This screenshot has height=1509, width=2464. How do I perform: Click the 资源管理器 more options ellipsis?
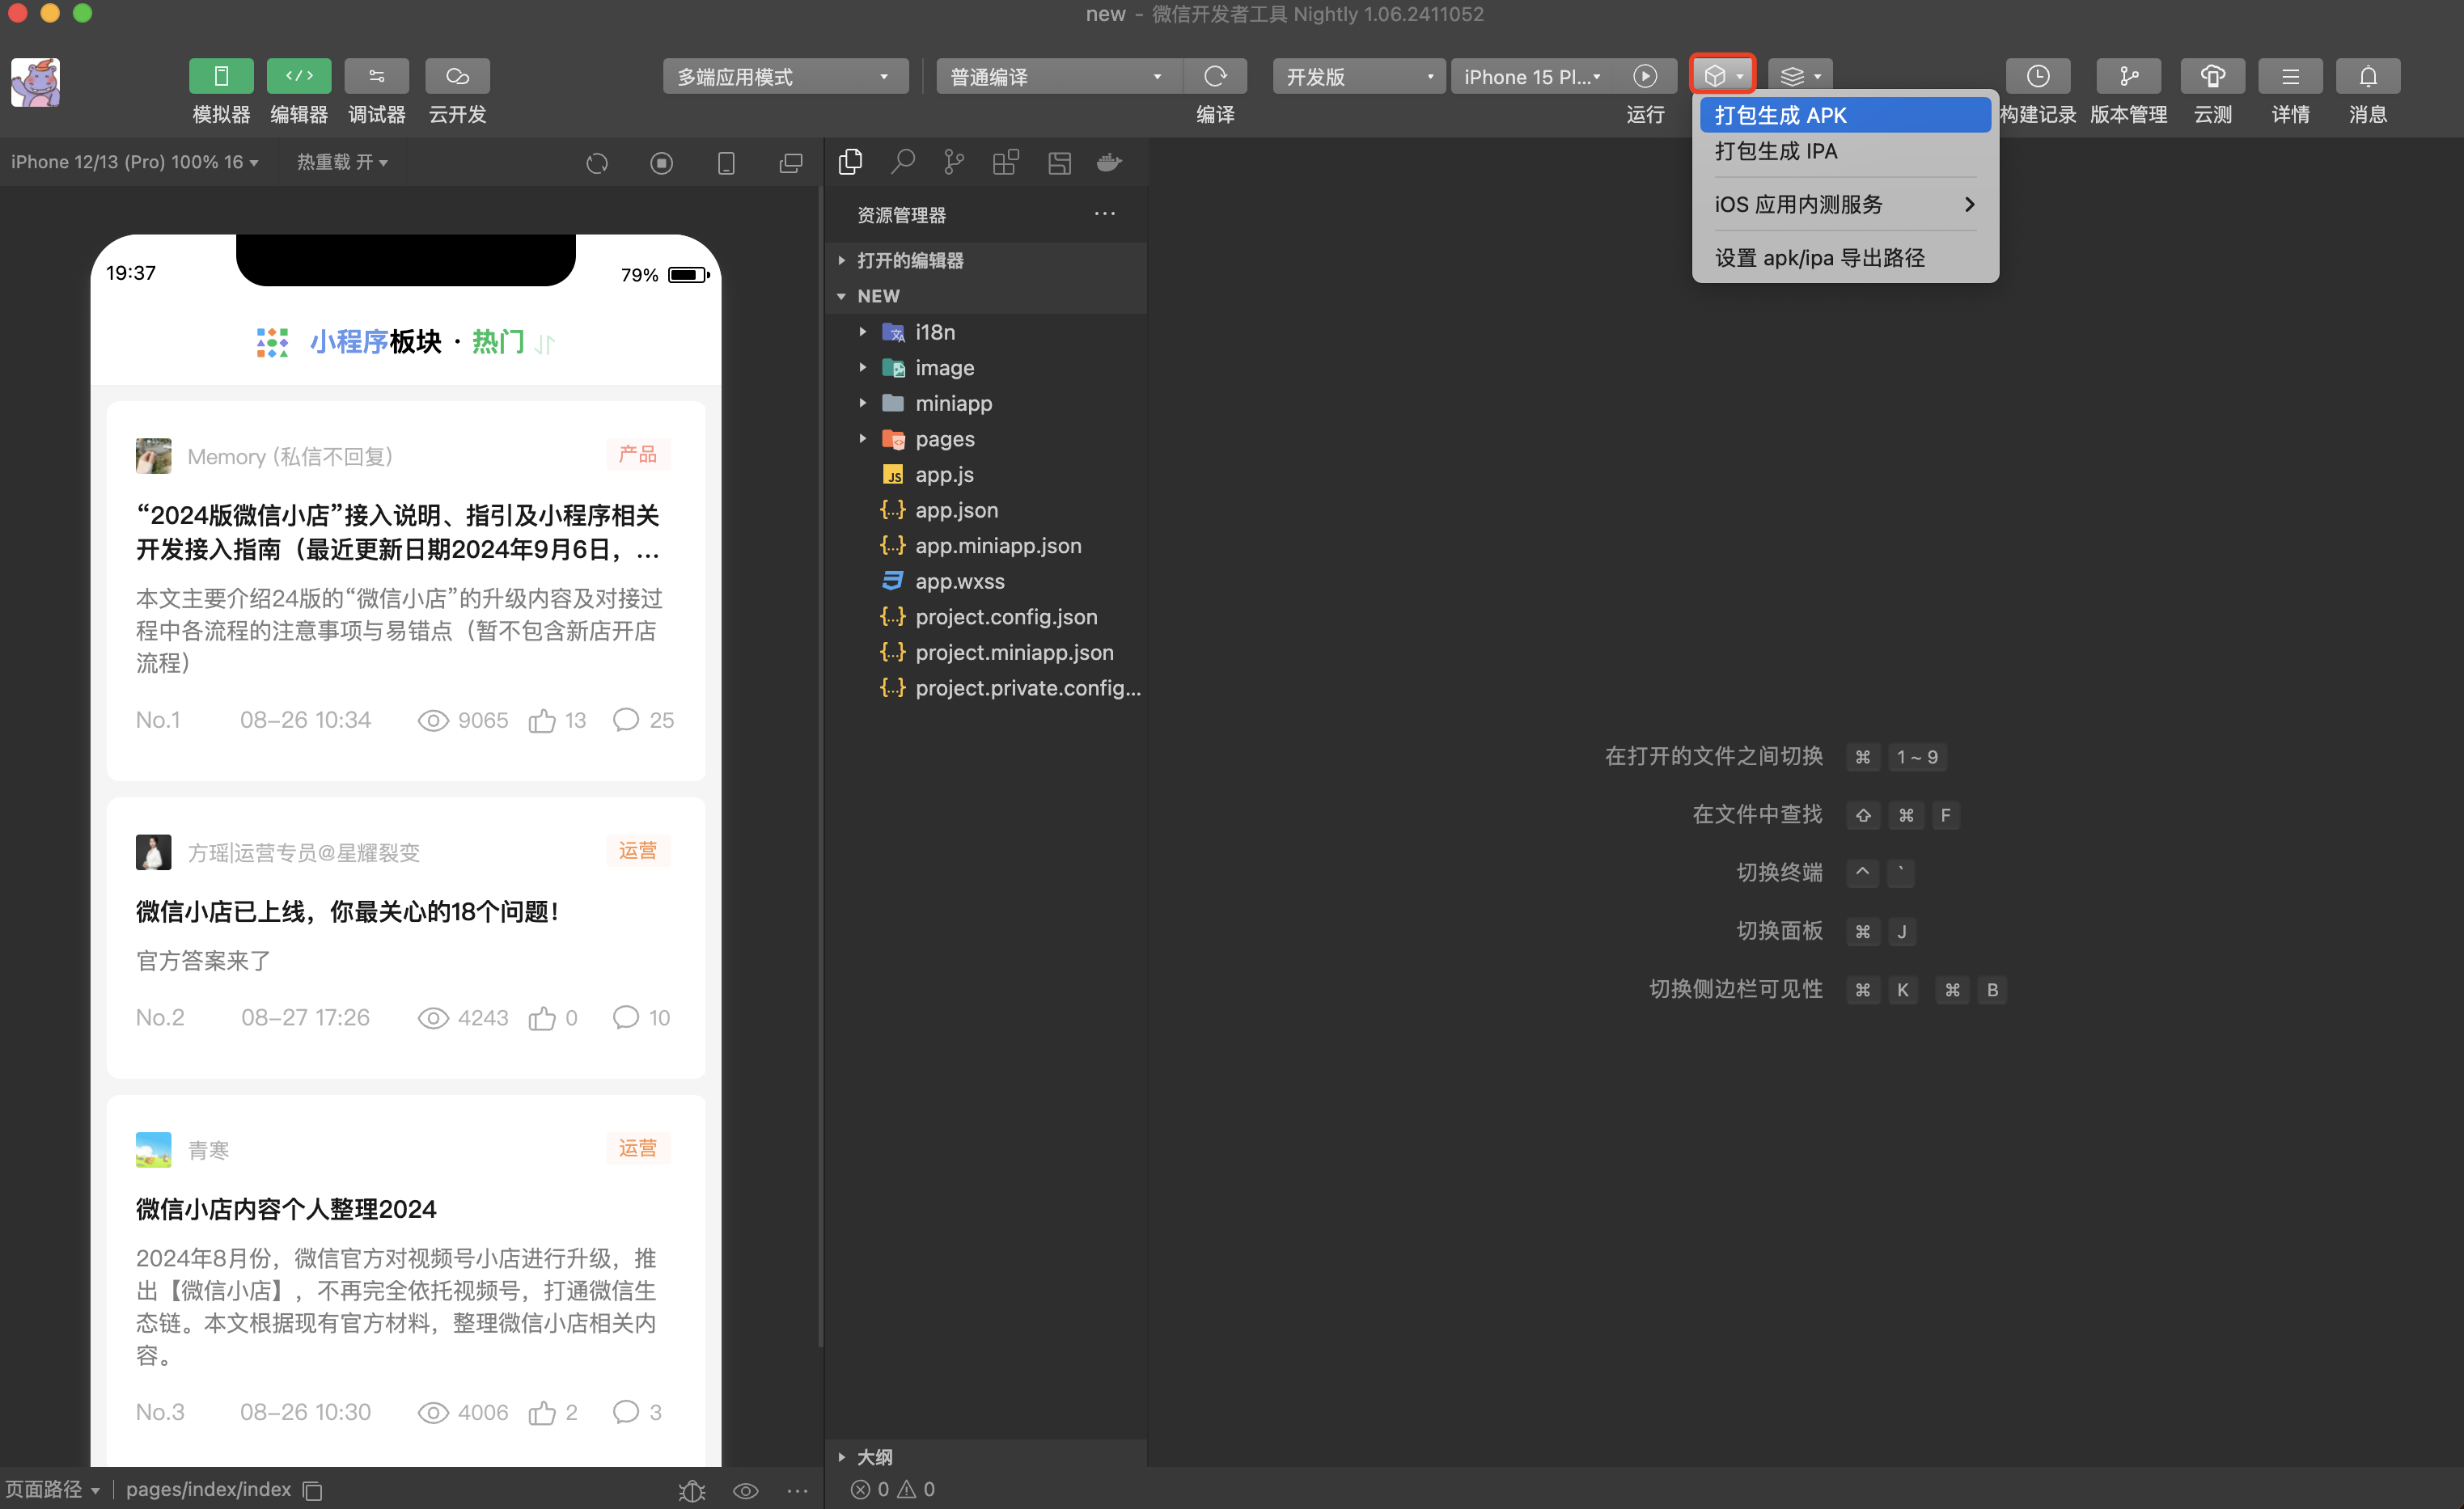tap(1104, 214)
